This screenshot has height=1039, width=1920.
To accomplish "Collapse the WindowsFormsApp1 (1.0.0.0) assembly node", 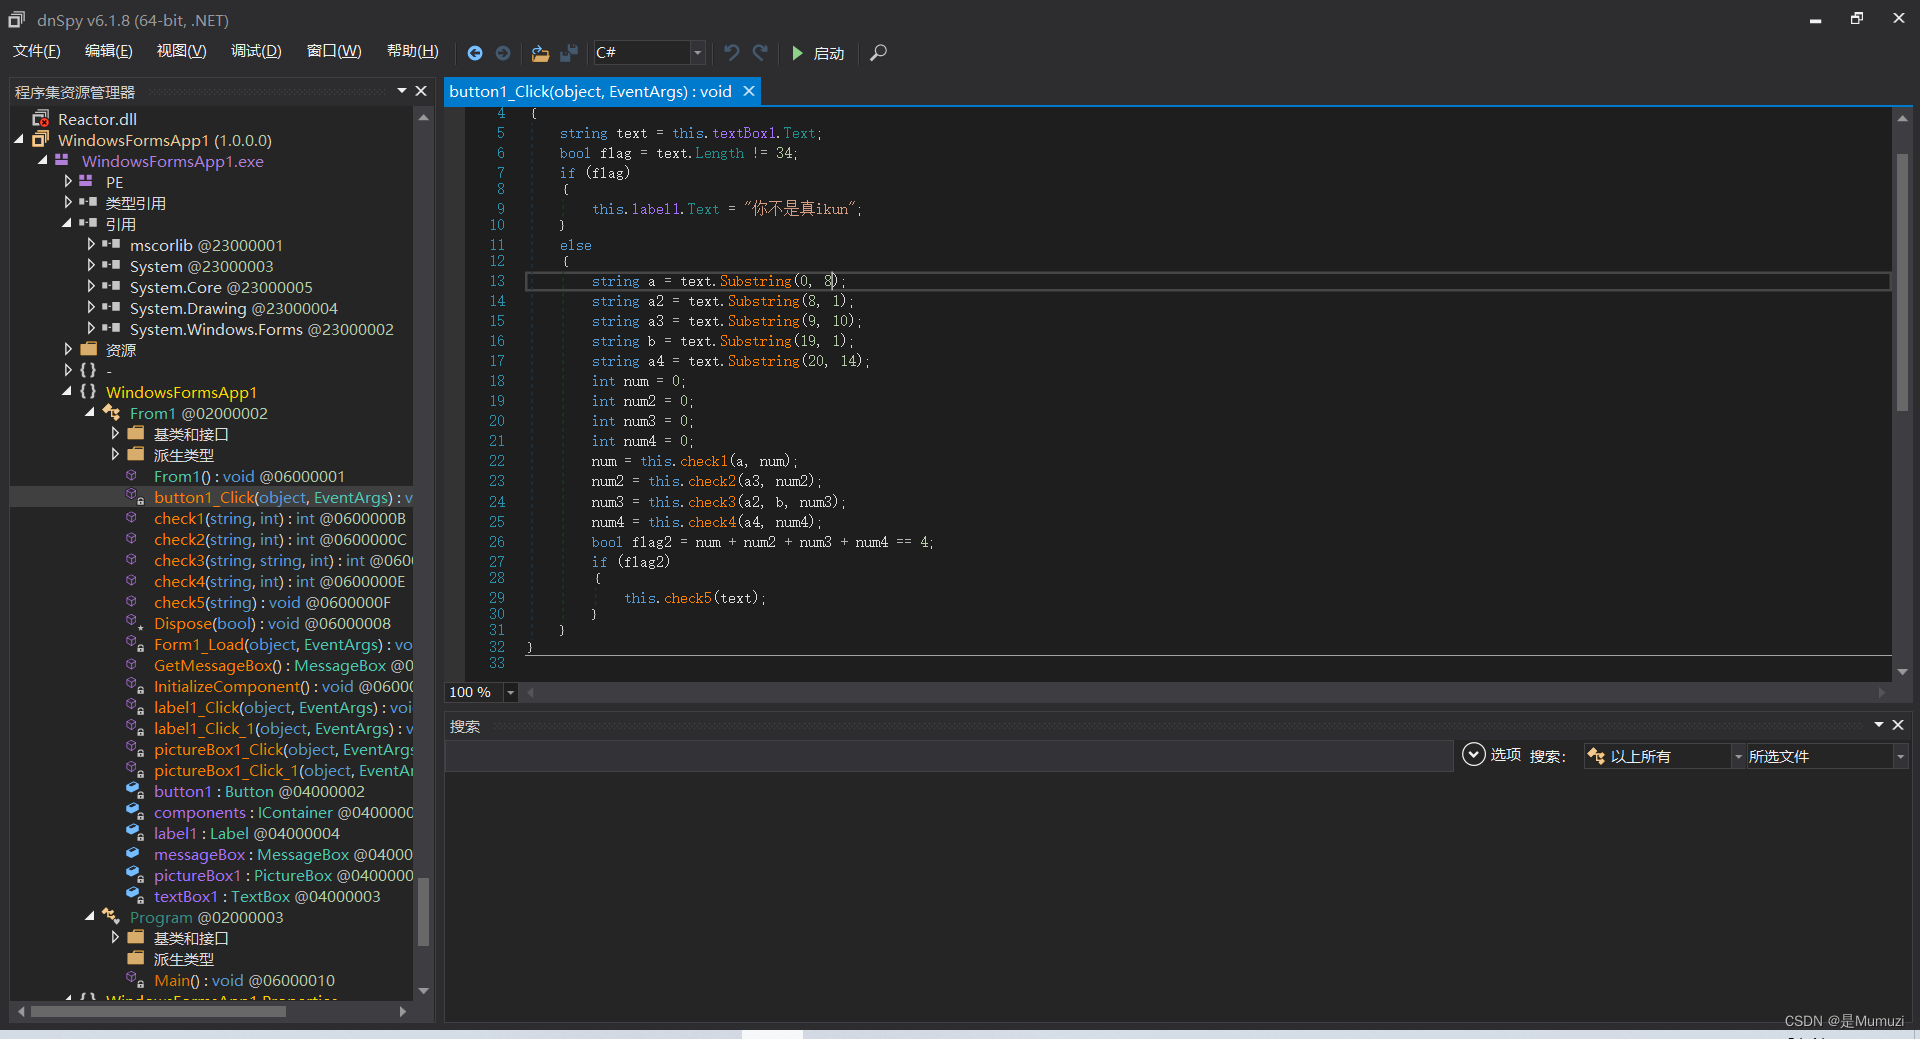I will (x=19, y=140).
